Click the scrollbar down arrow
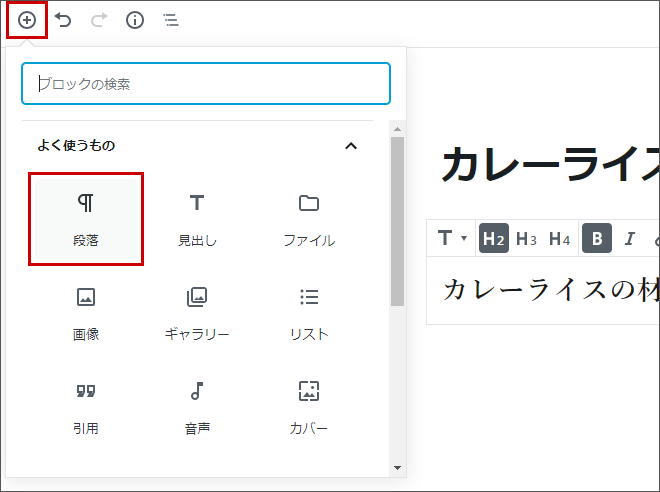 pos(397,468)
